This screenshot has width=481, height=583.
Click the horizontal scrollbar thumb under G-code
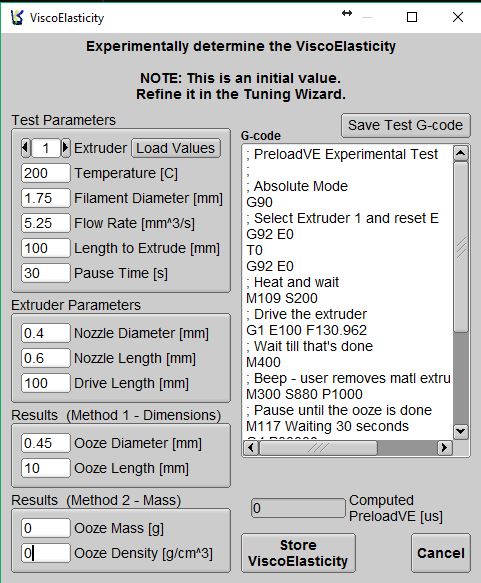pos(318,447)
